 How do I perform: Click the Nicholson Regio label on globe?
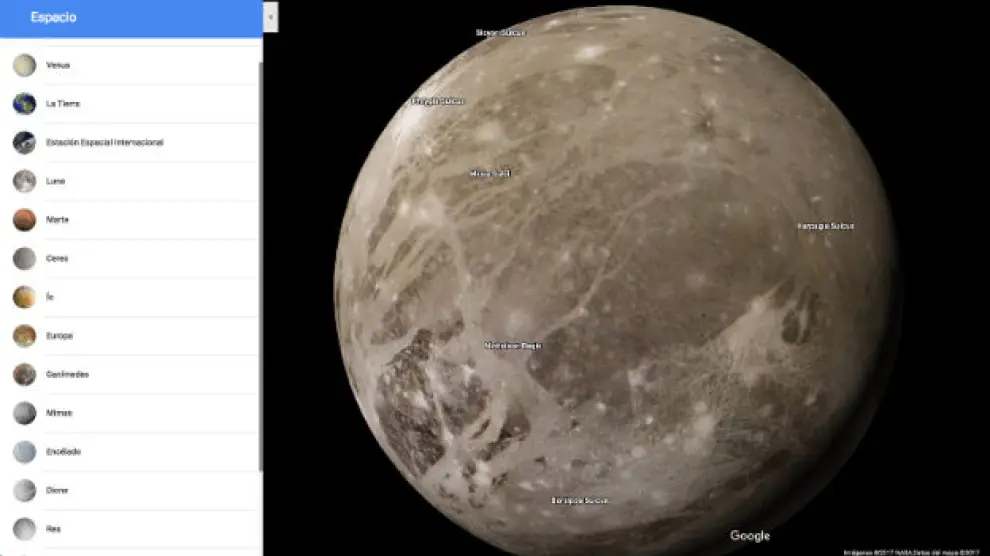click(x=512, y=346)
